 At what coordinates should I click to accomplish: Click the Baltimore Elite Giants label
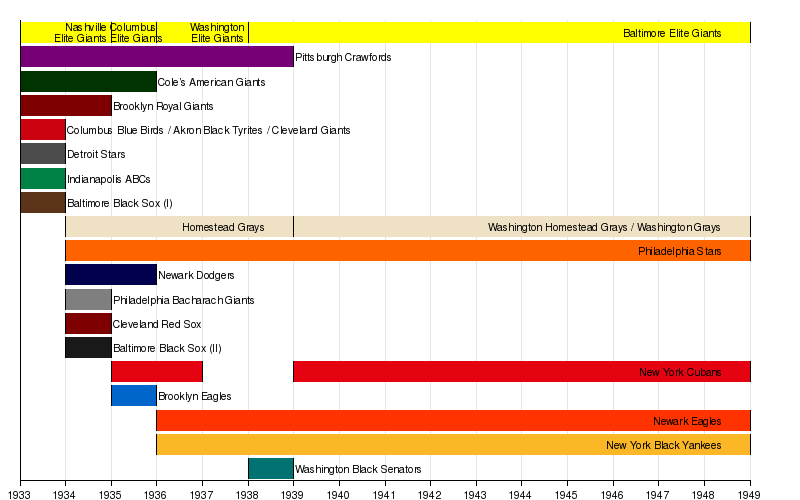[671, 33]
